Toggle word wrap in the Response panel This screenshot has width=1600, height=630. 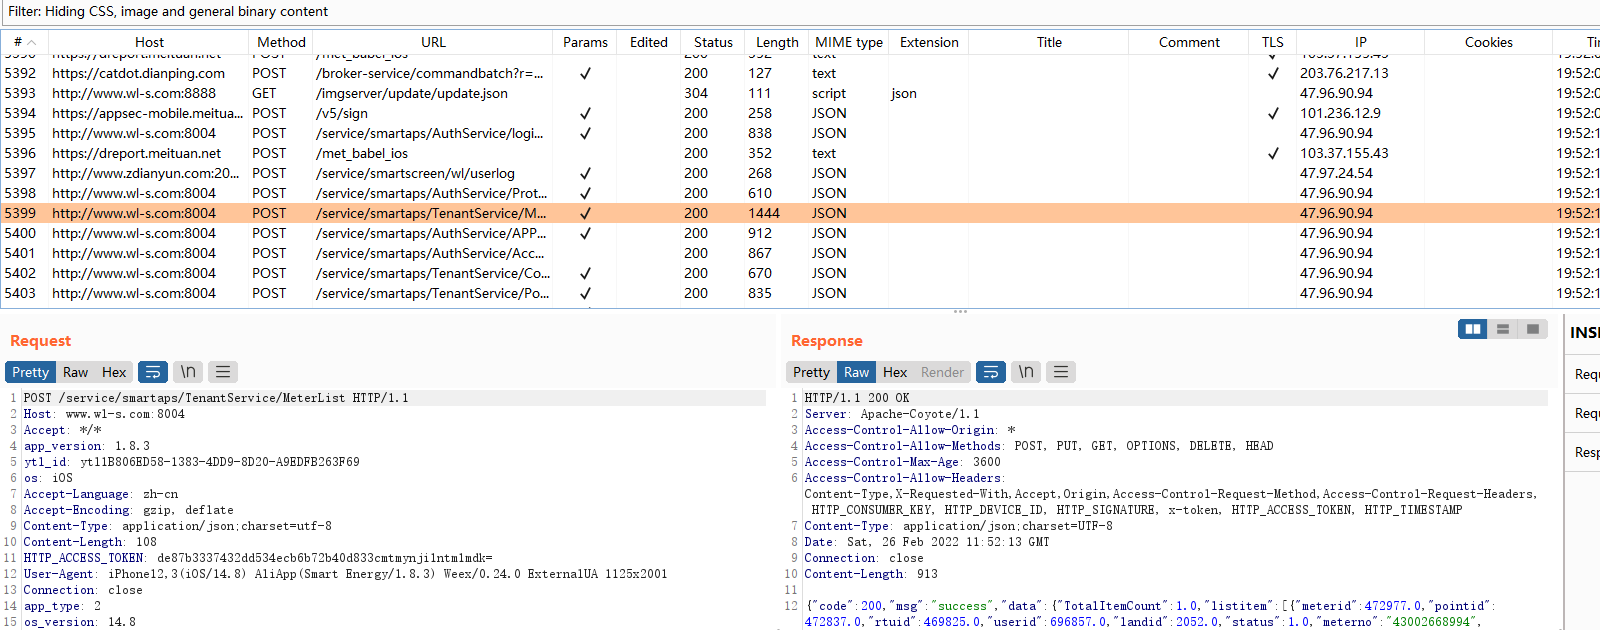pyautogui.click(x=990, y=372)
